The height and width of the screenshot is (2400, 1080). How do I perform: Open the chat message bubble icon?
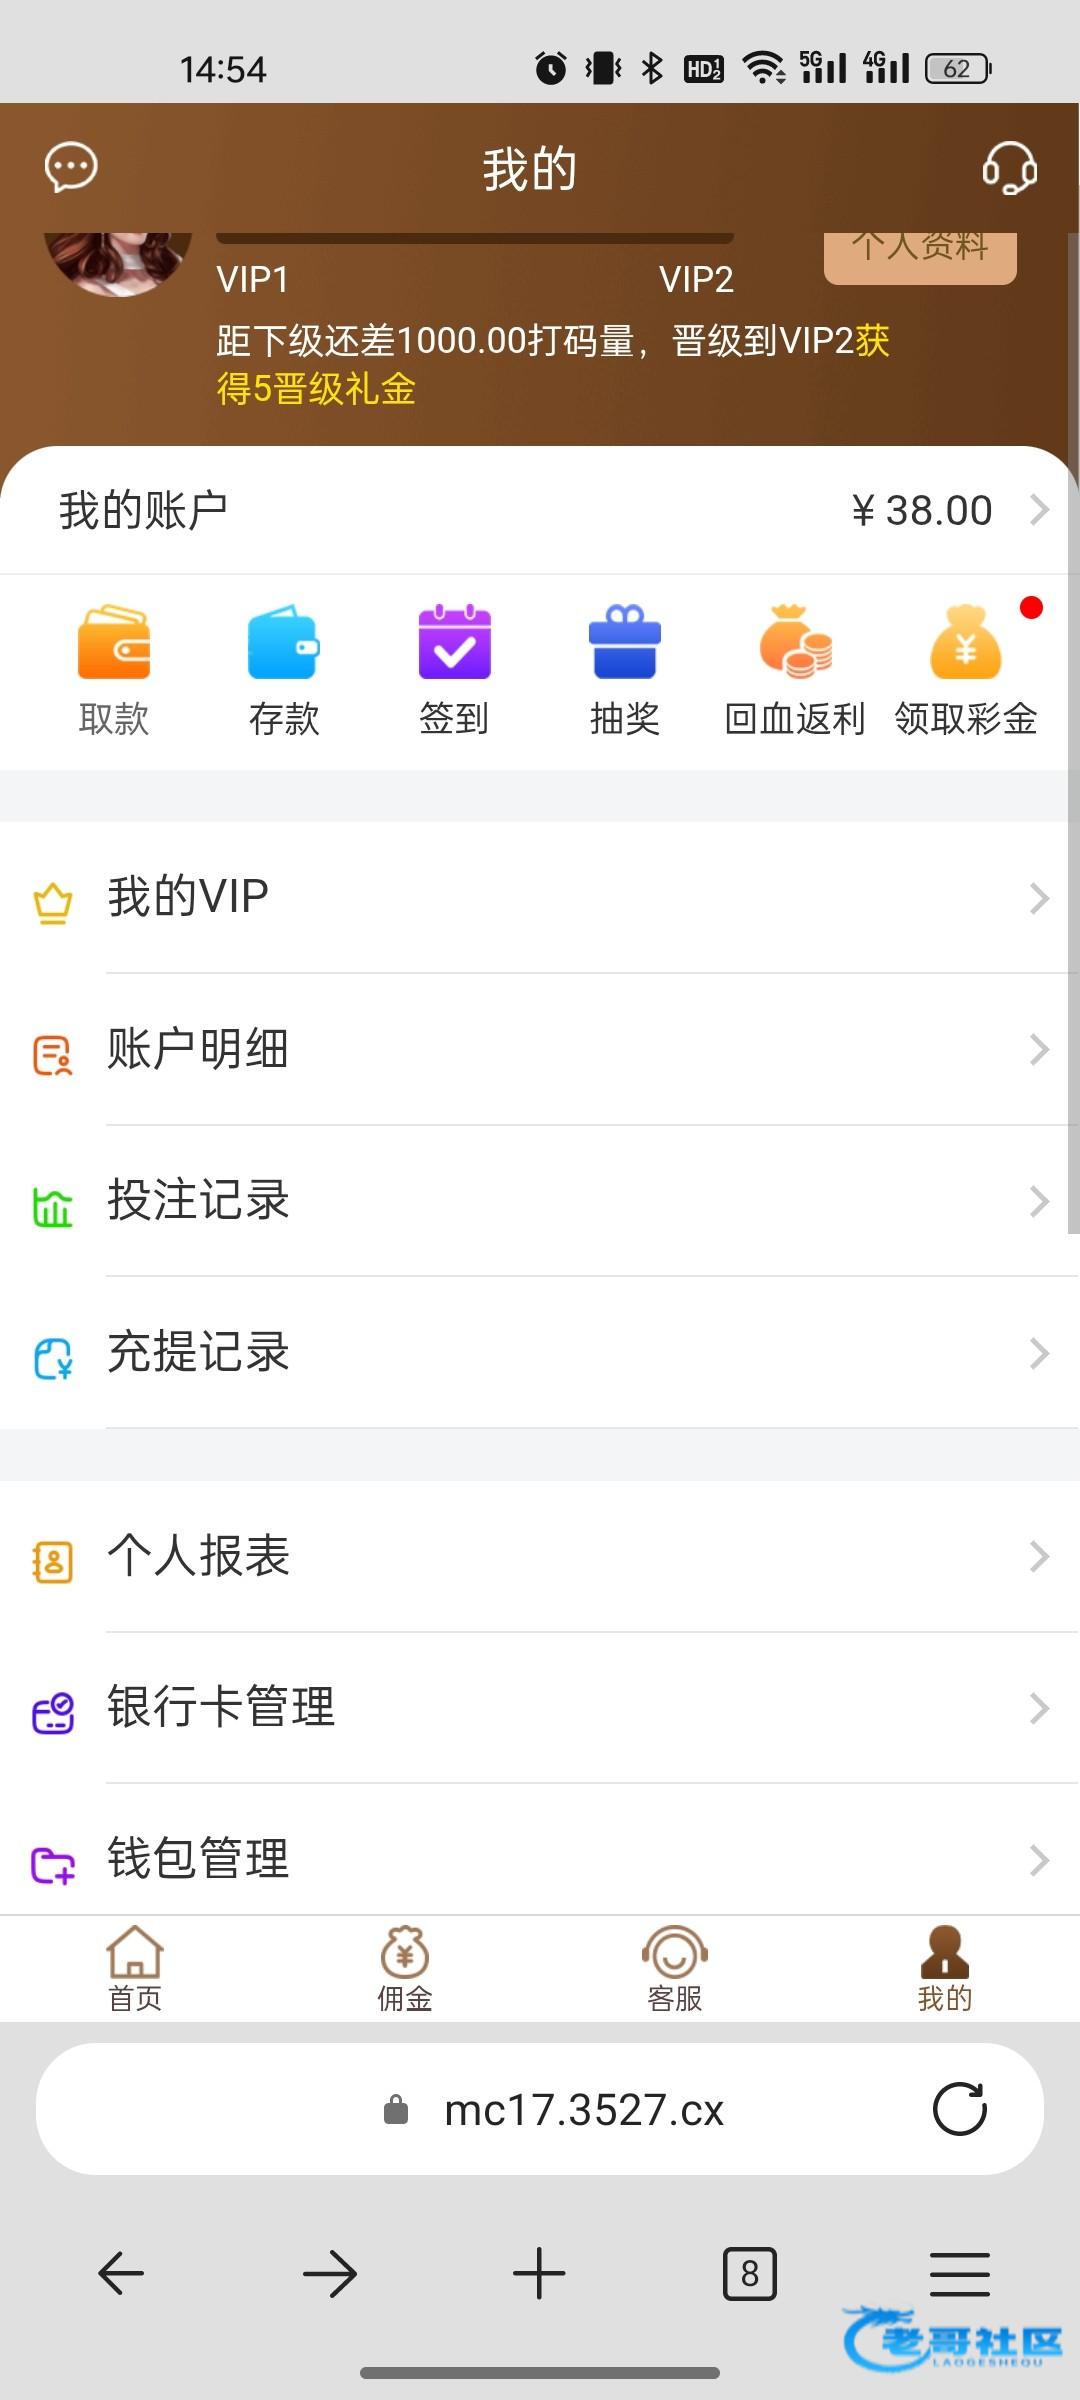(x=71, y=167)
